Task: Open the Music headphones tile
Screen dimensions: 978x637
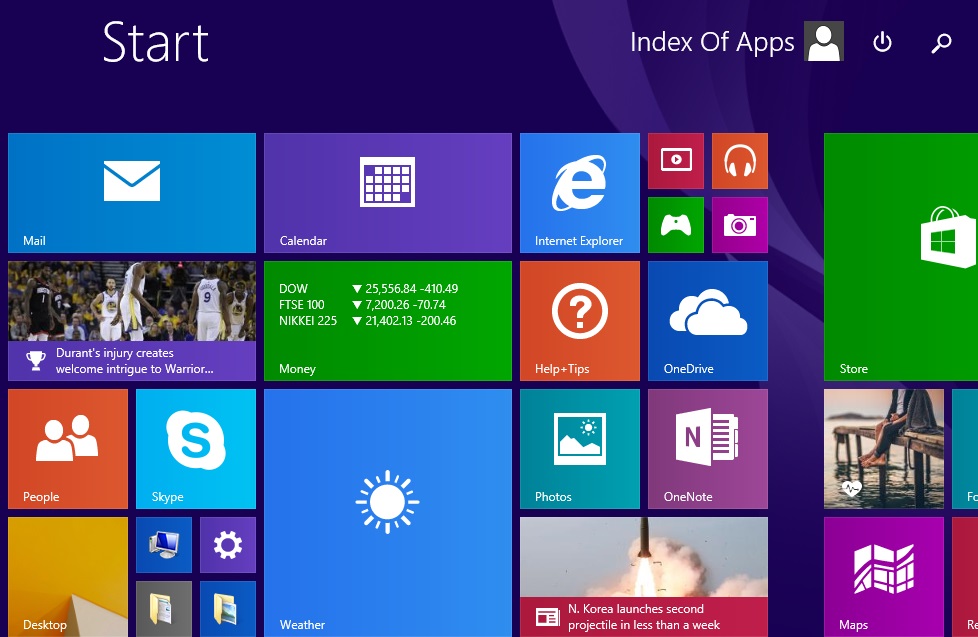Action: tap(740, 161)
